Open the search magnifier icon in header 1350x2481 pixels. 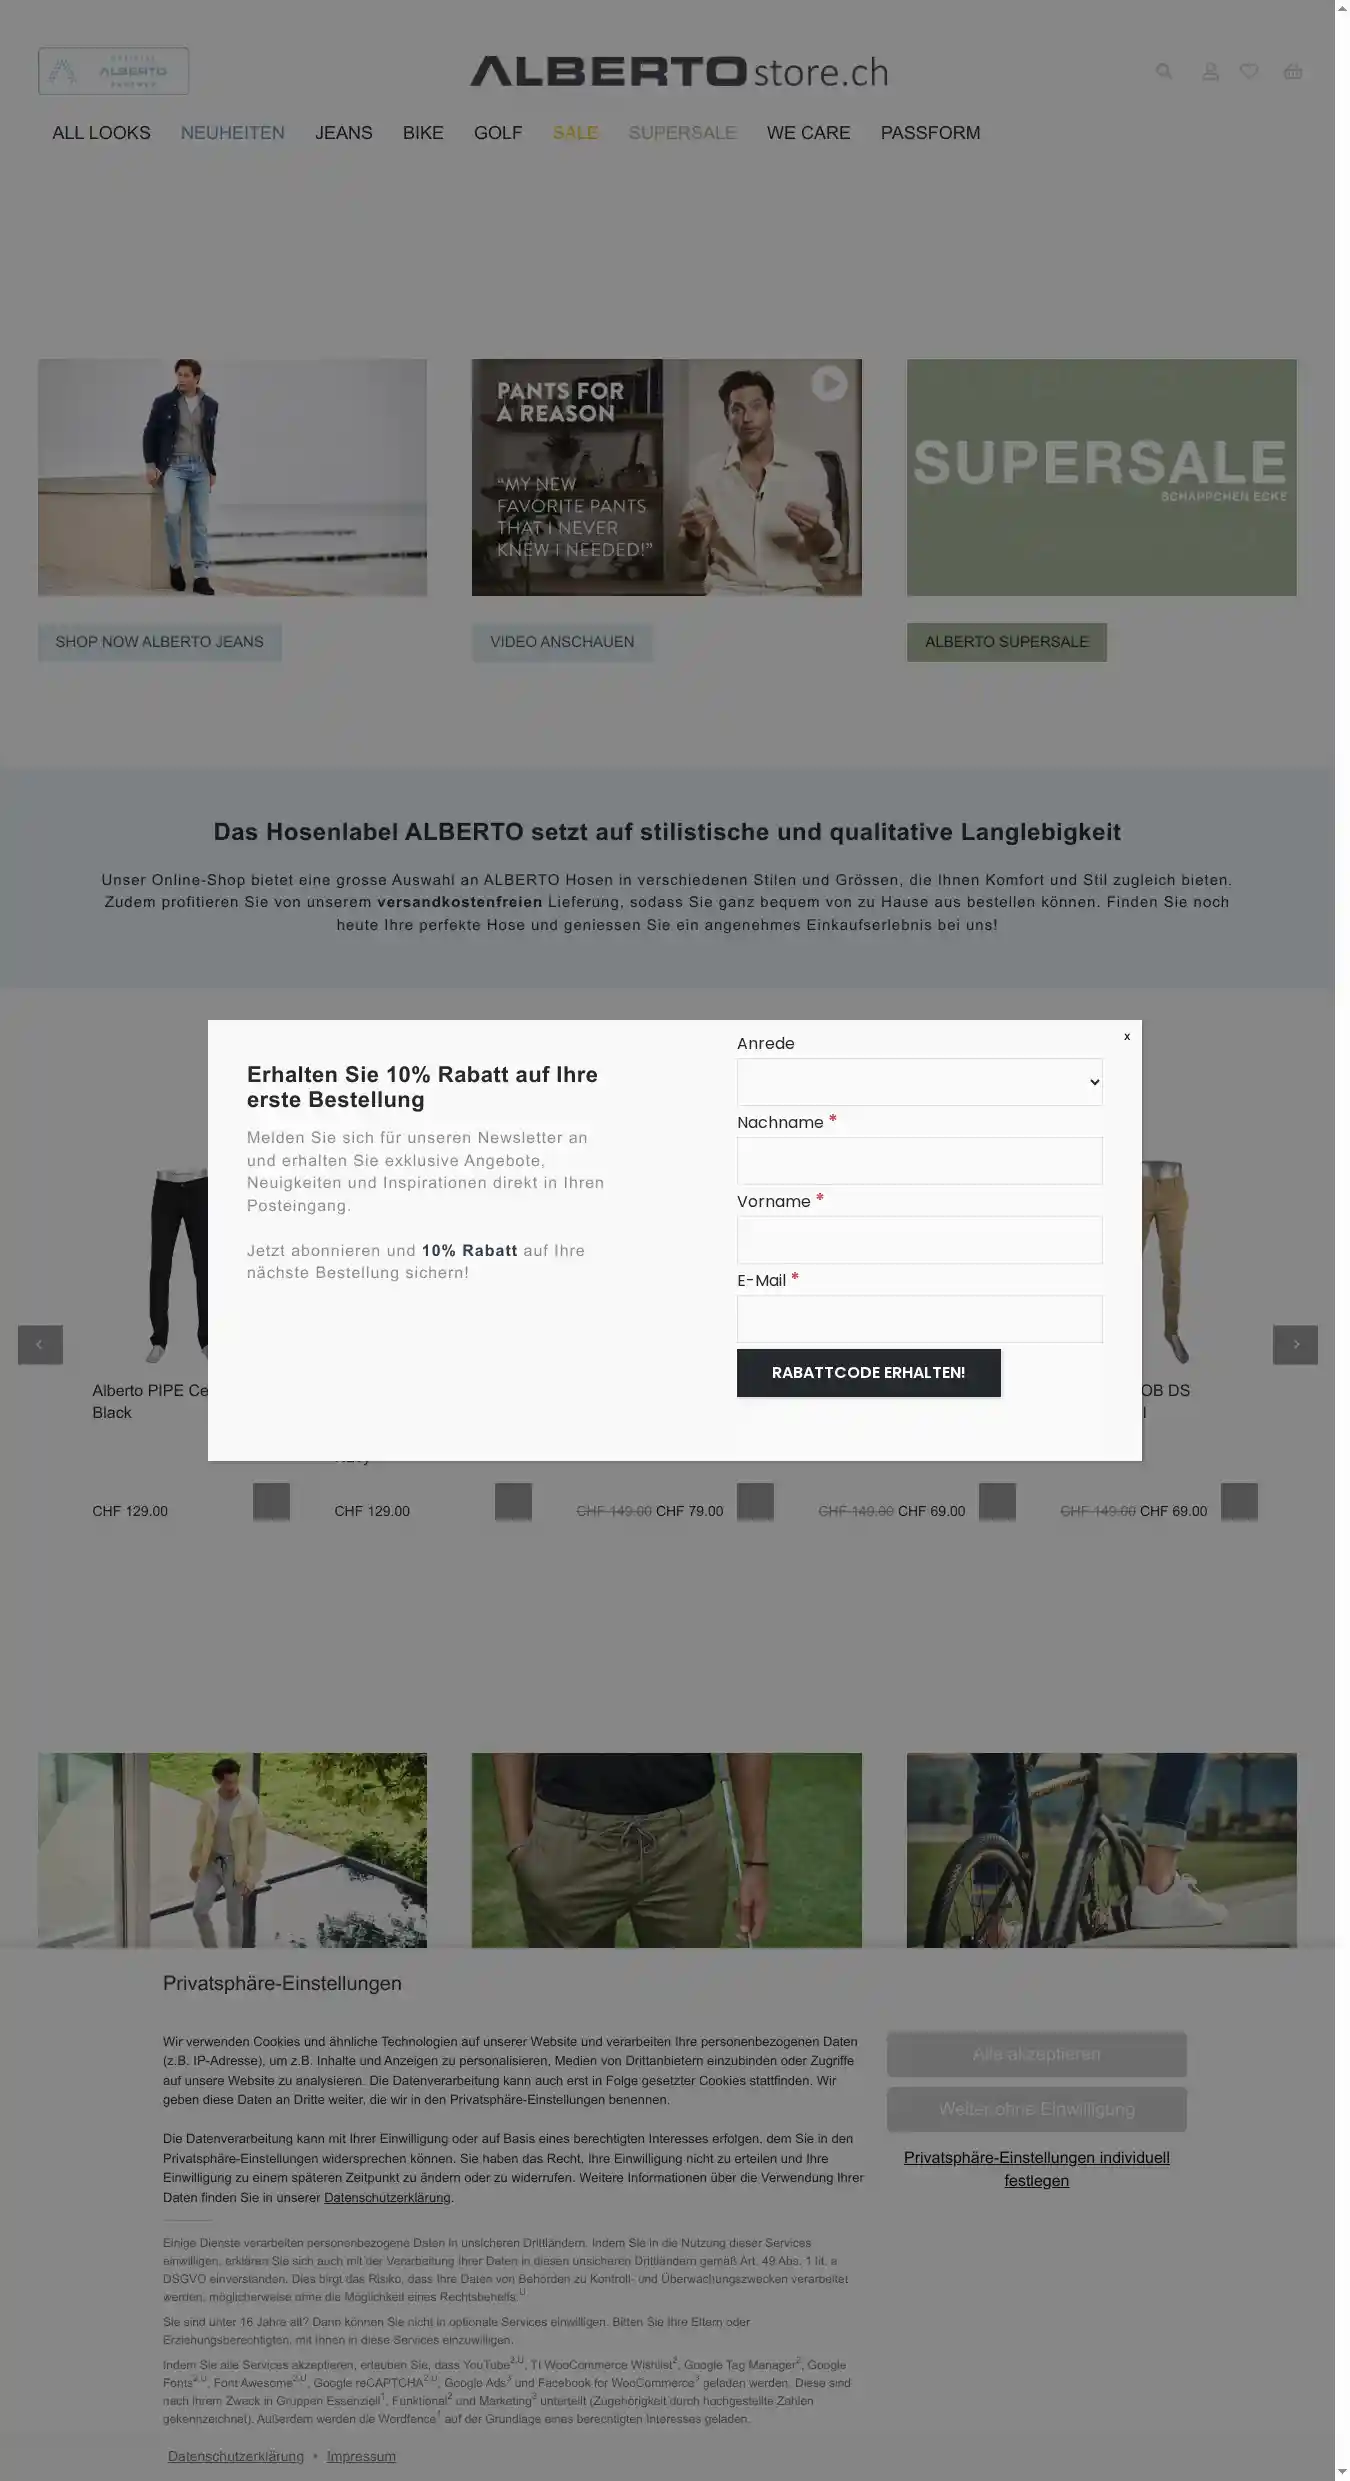tap(1164, 71)
